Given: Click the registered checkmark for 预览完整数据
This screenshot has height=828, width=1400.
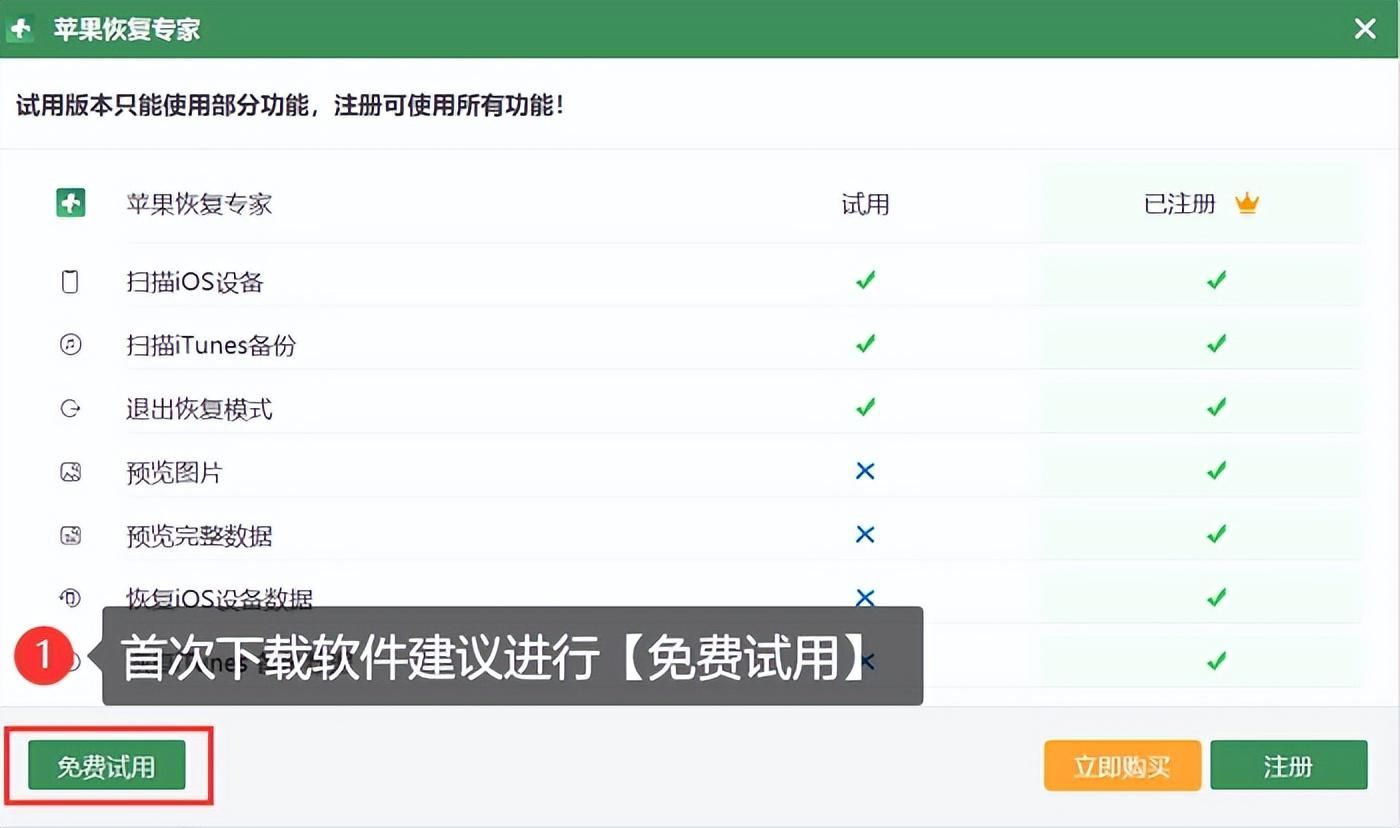Looking at the screenshot, I should click(1217, 535).
